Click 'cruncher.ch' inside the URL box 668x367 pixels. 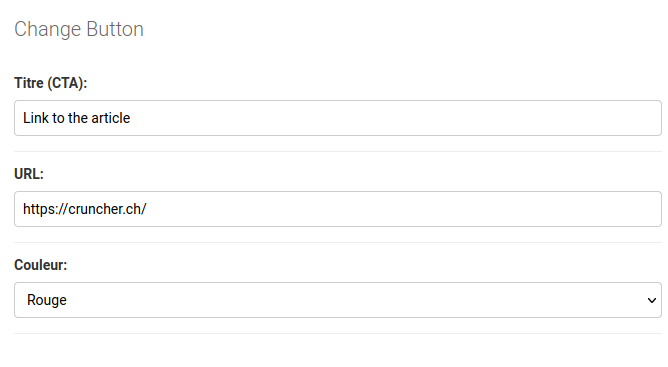(x=105, y=209)
